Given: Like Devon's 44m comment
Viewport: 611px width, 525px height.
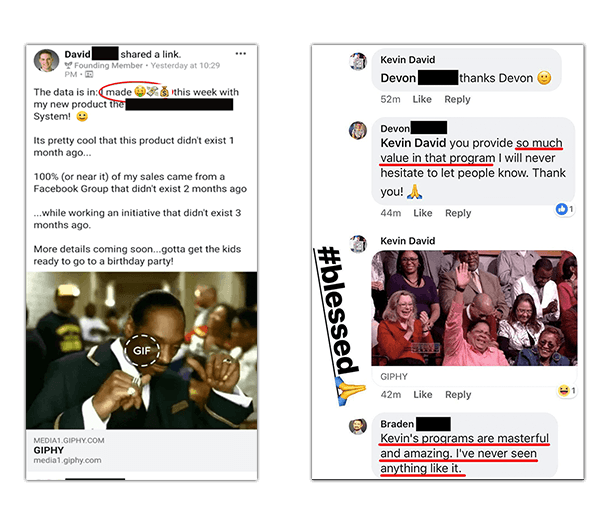Looking at the screenshot, I should (x=423, y=213).
